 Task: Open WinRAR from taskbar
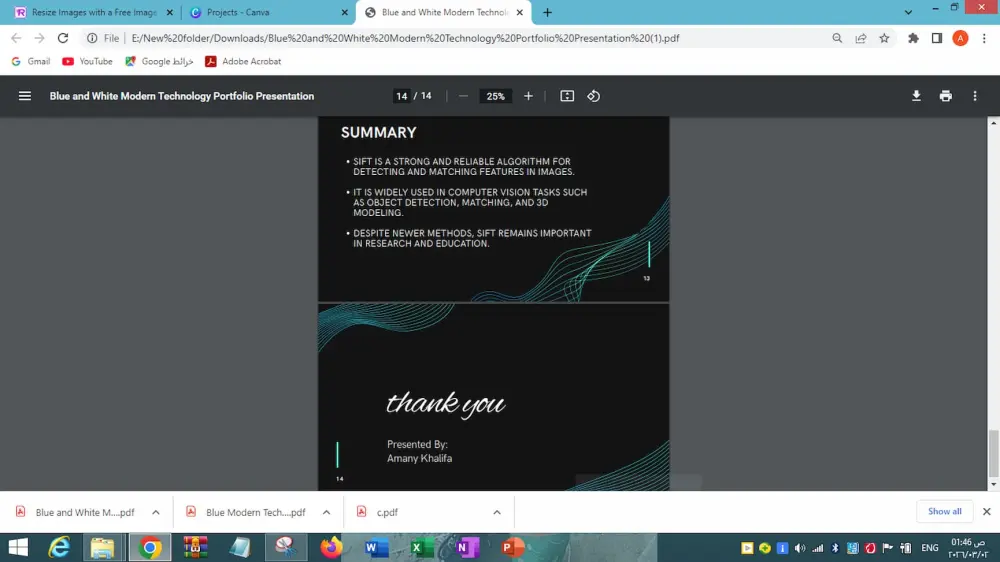195,547
